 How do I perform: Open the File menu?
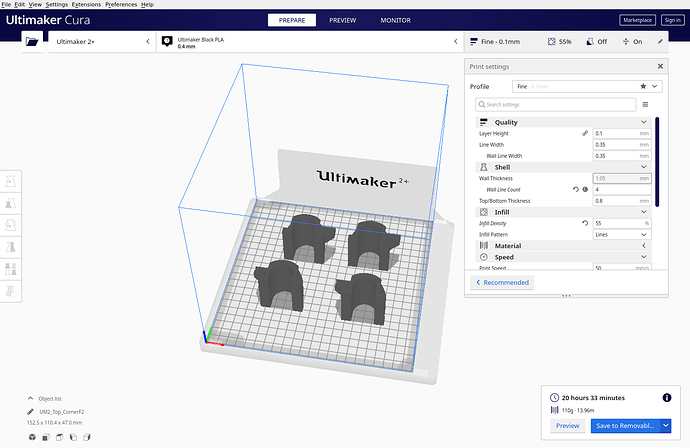click(x=6, y=4)
